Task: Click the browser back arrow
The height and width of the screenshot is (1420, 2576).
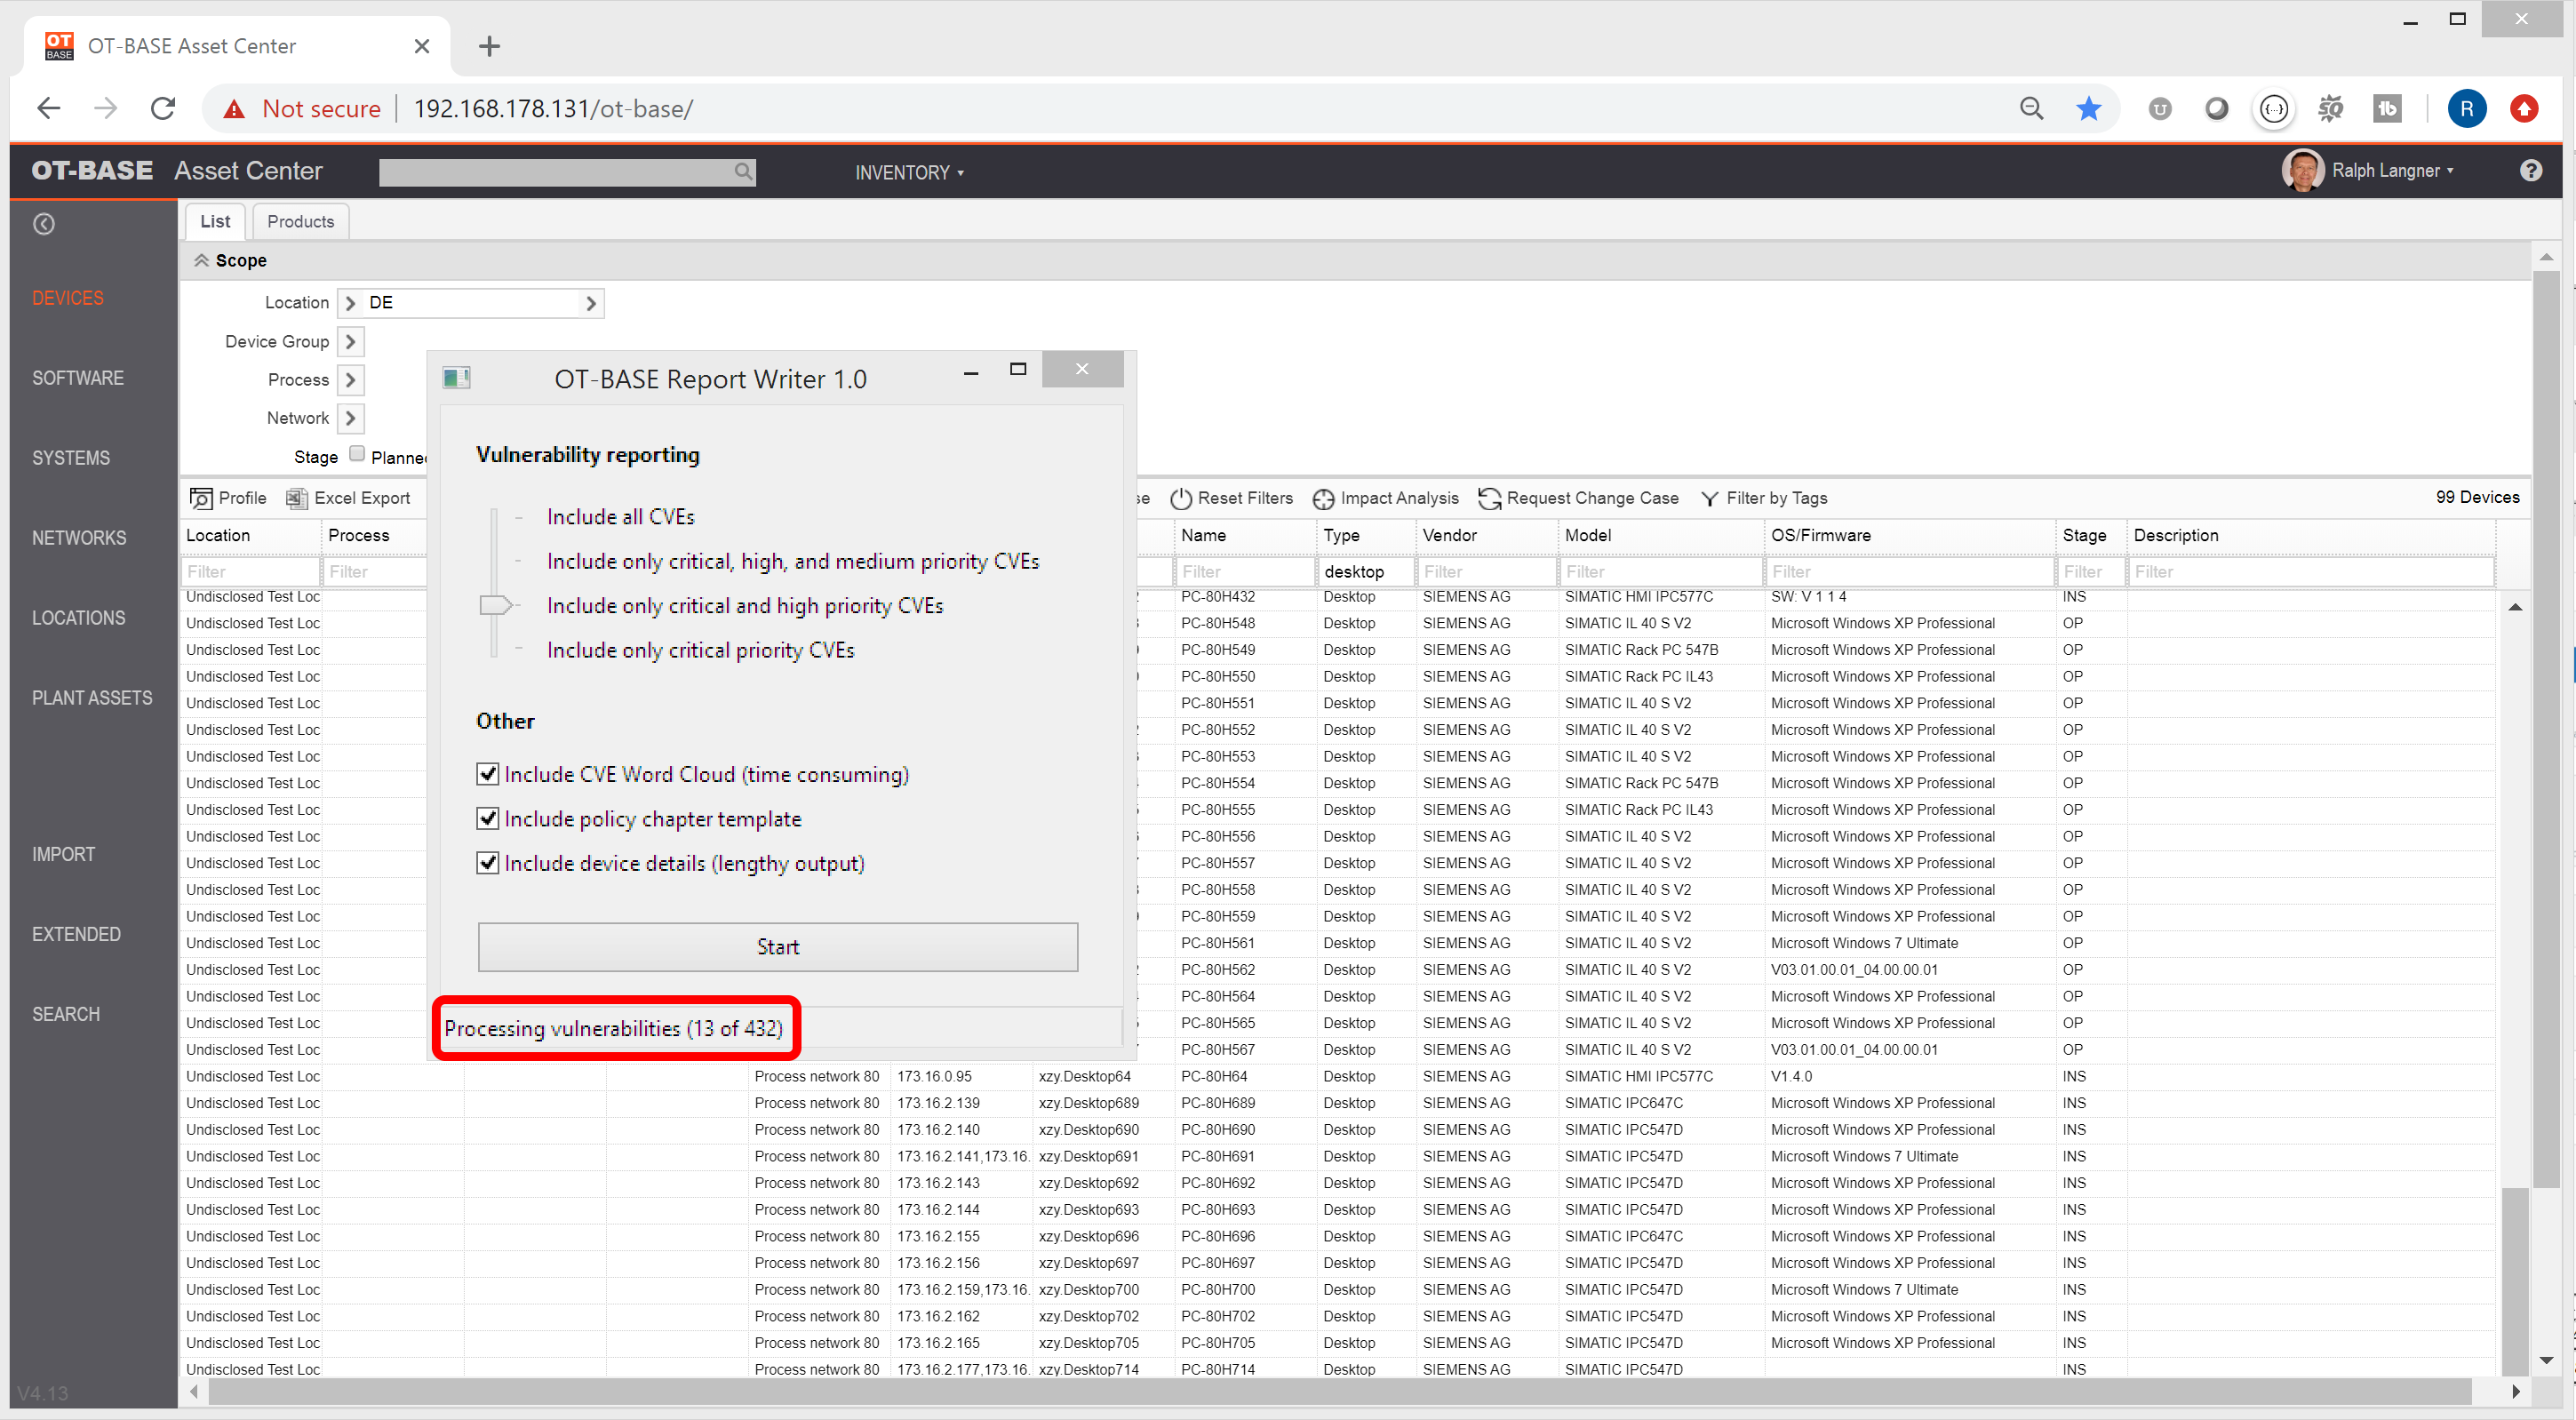Action: click(x=48, y=108)
